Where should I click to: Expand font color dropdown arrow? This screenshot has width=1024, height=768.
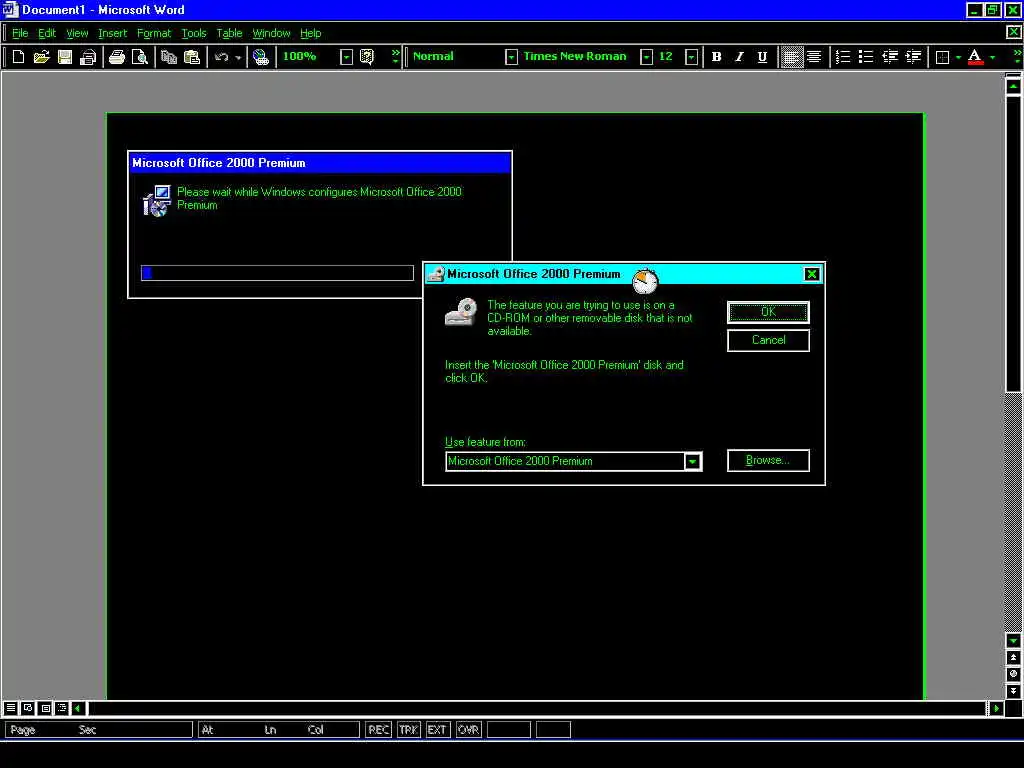(993, 57)
